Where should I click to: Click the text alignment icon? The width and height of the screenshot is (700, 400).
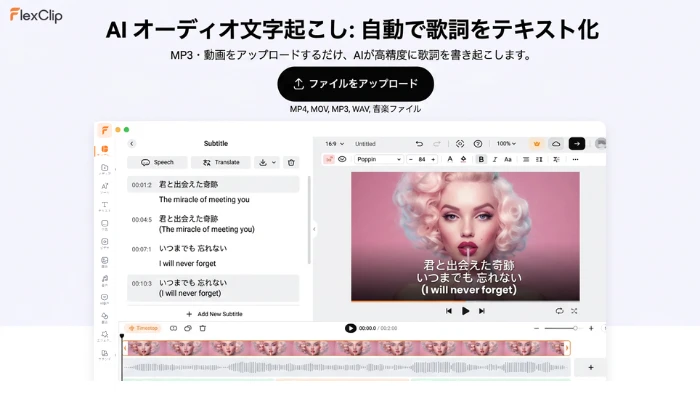526,159
